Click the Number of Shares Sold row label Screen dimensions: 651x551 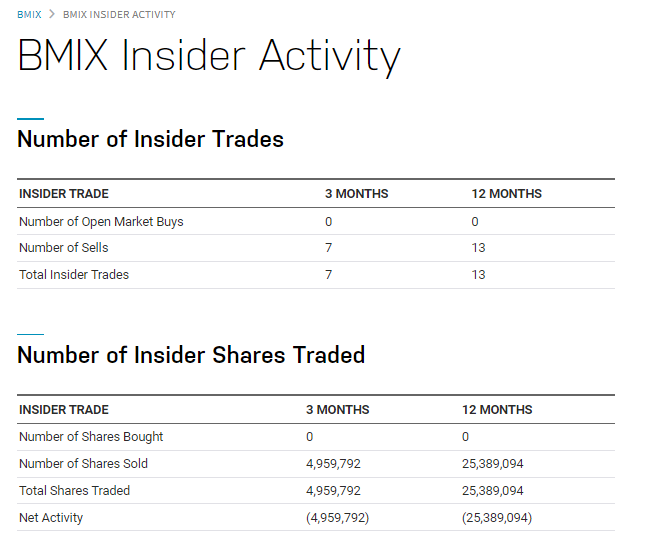pyautogui.click(x=83, y=463)
